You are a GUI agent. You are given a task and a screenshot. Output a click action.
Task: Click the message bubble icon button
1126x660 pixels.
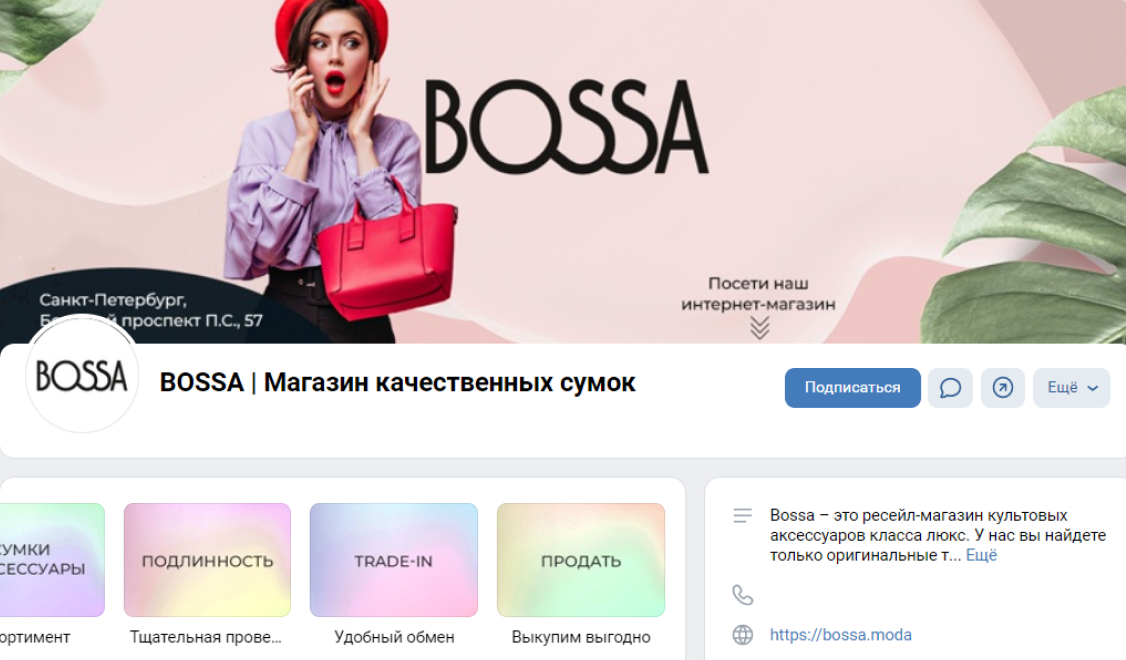950,388
